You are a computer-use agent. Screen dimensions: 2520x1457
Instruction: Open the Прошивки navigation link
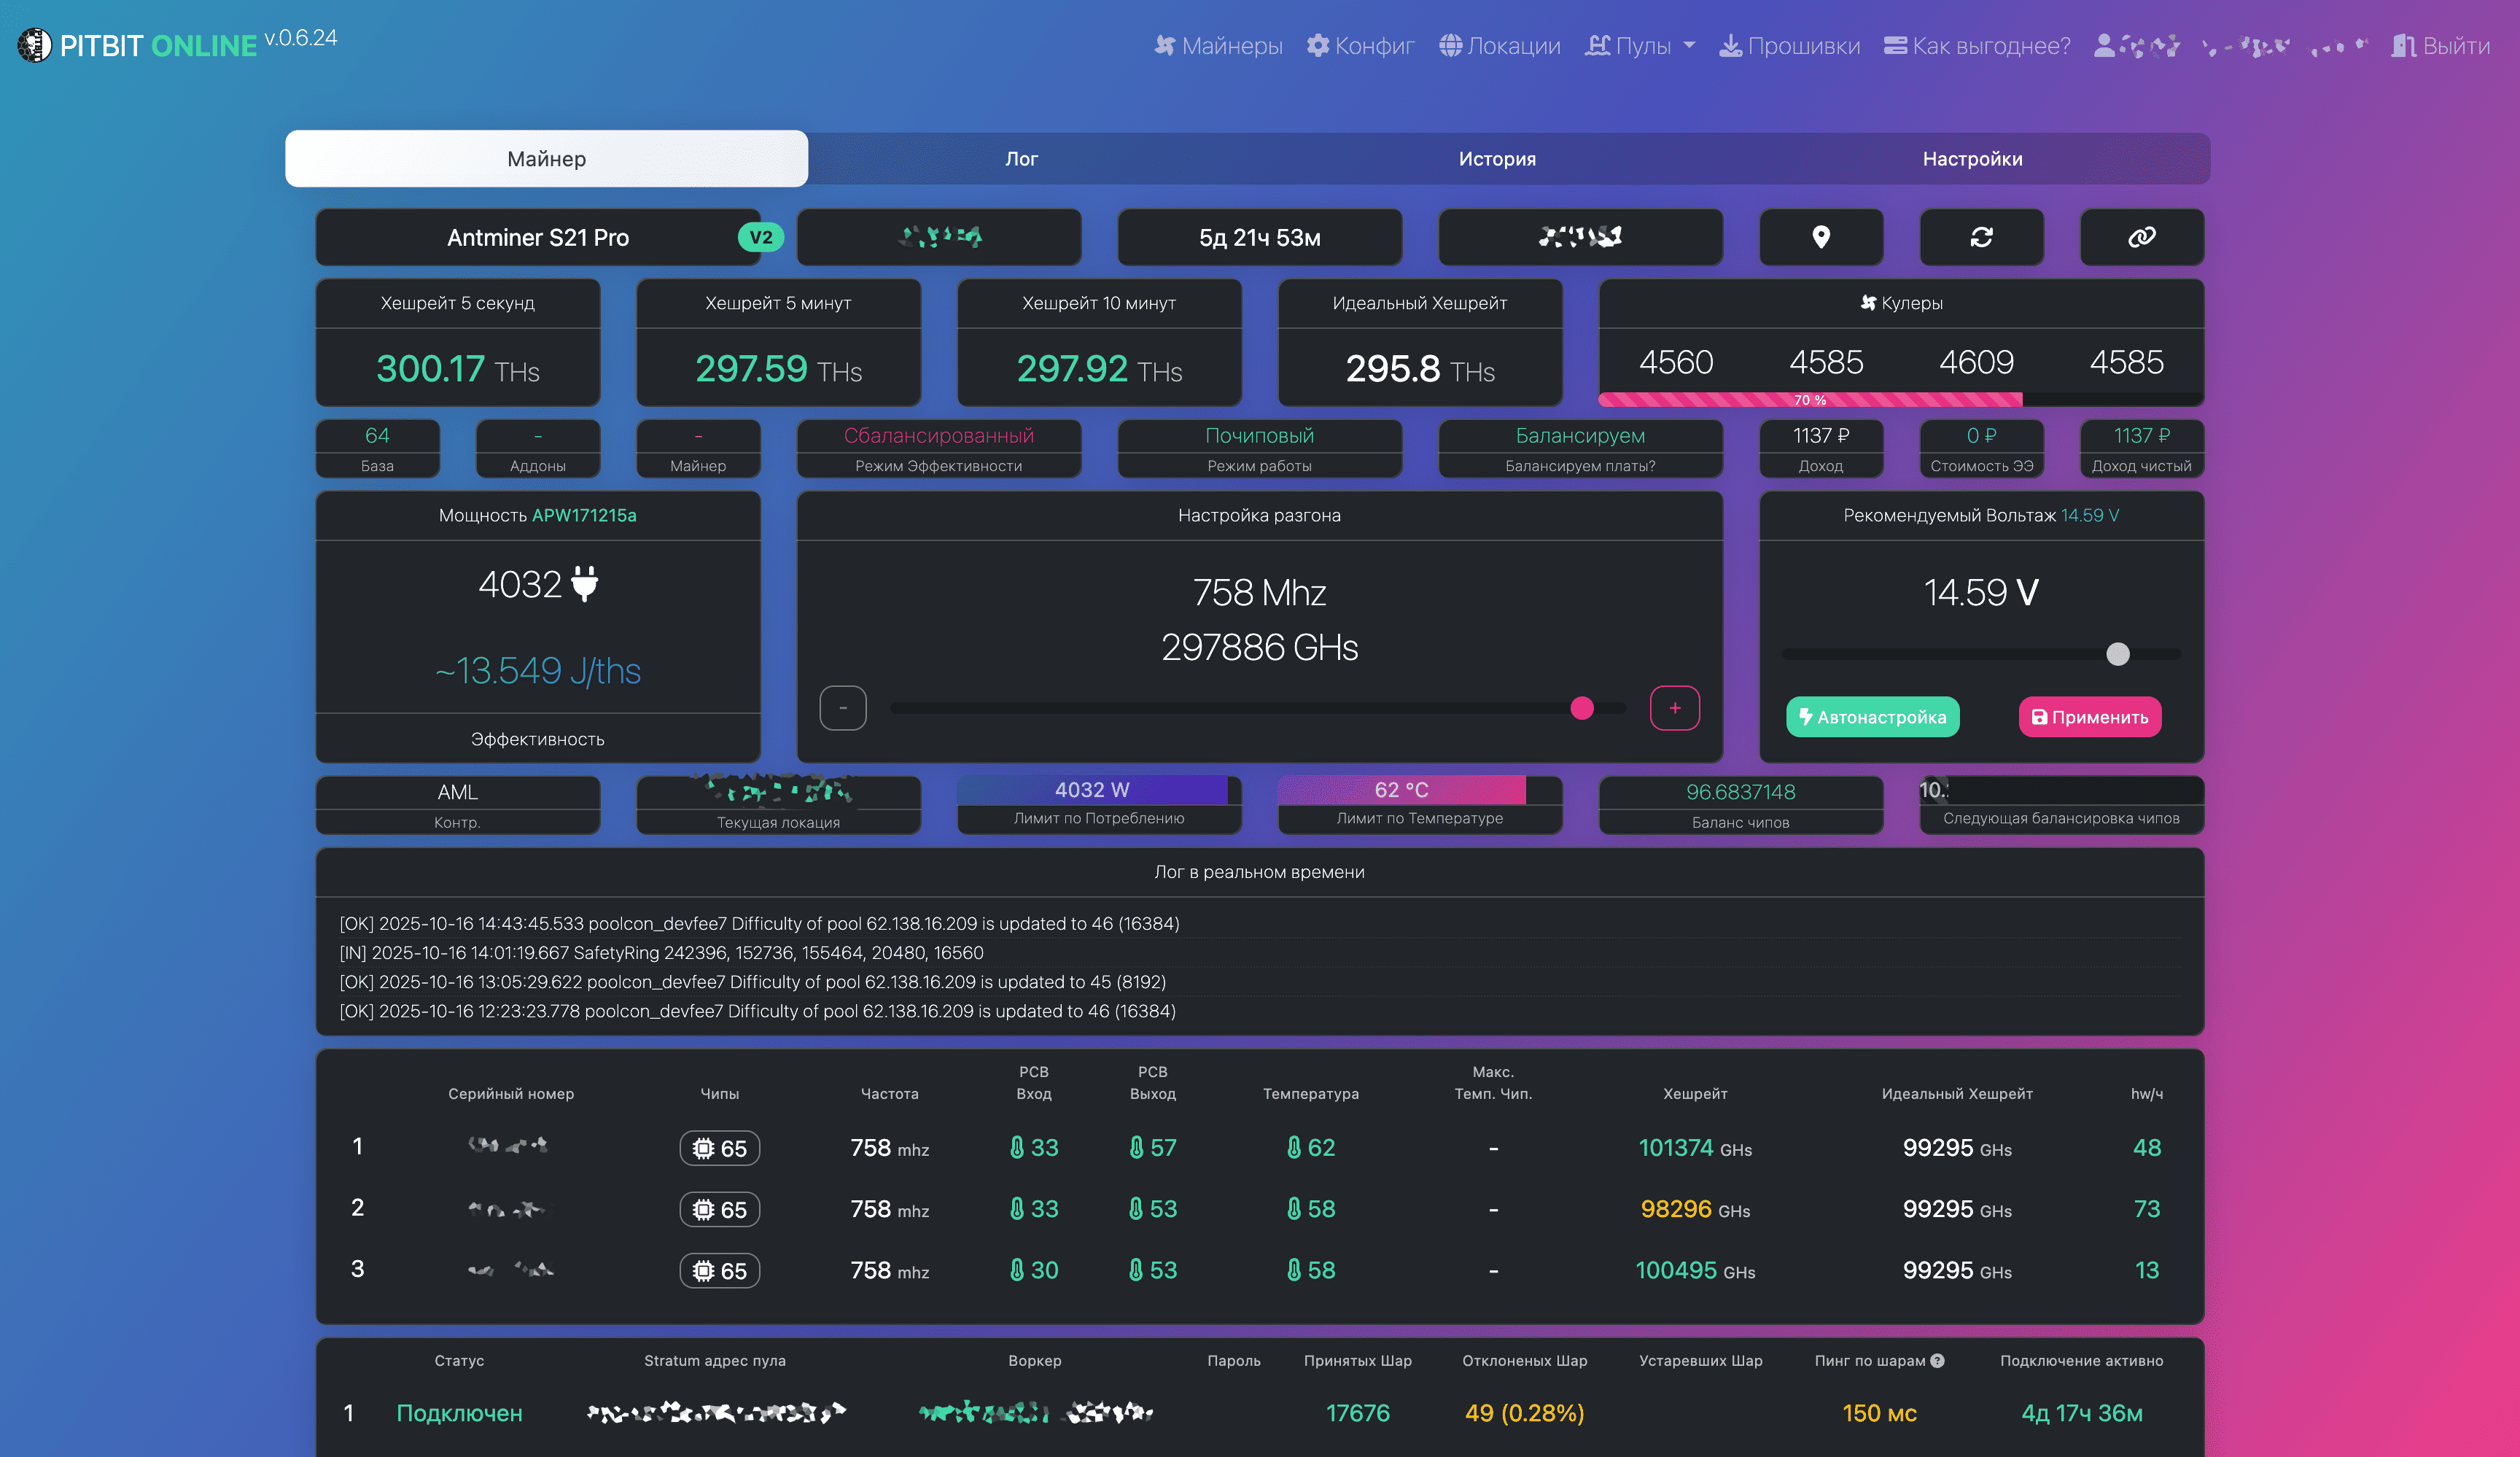click(1789, 46)
